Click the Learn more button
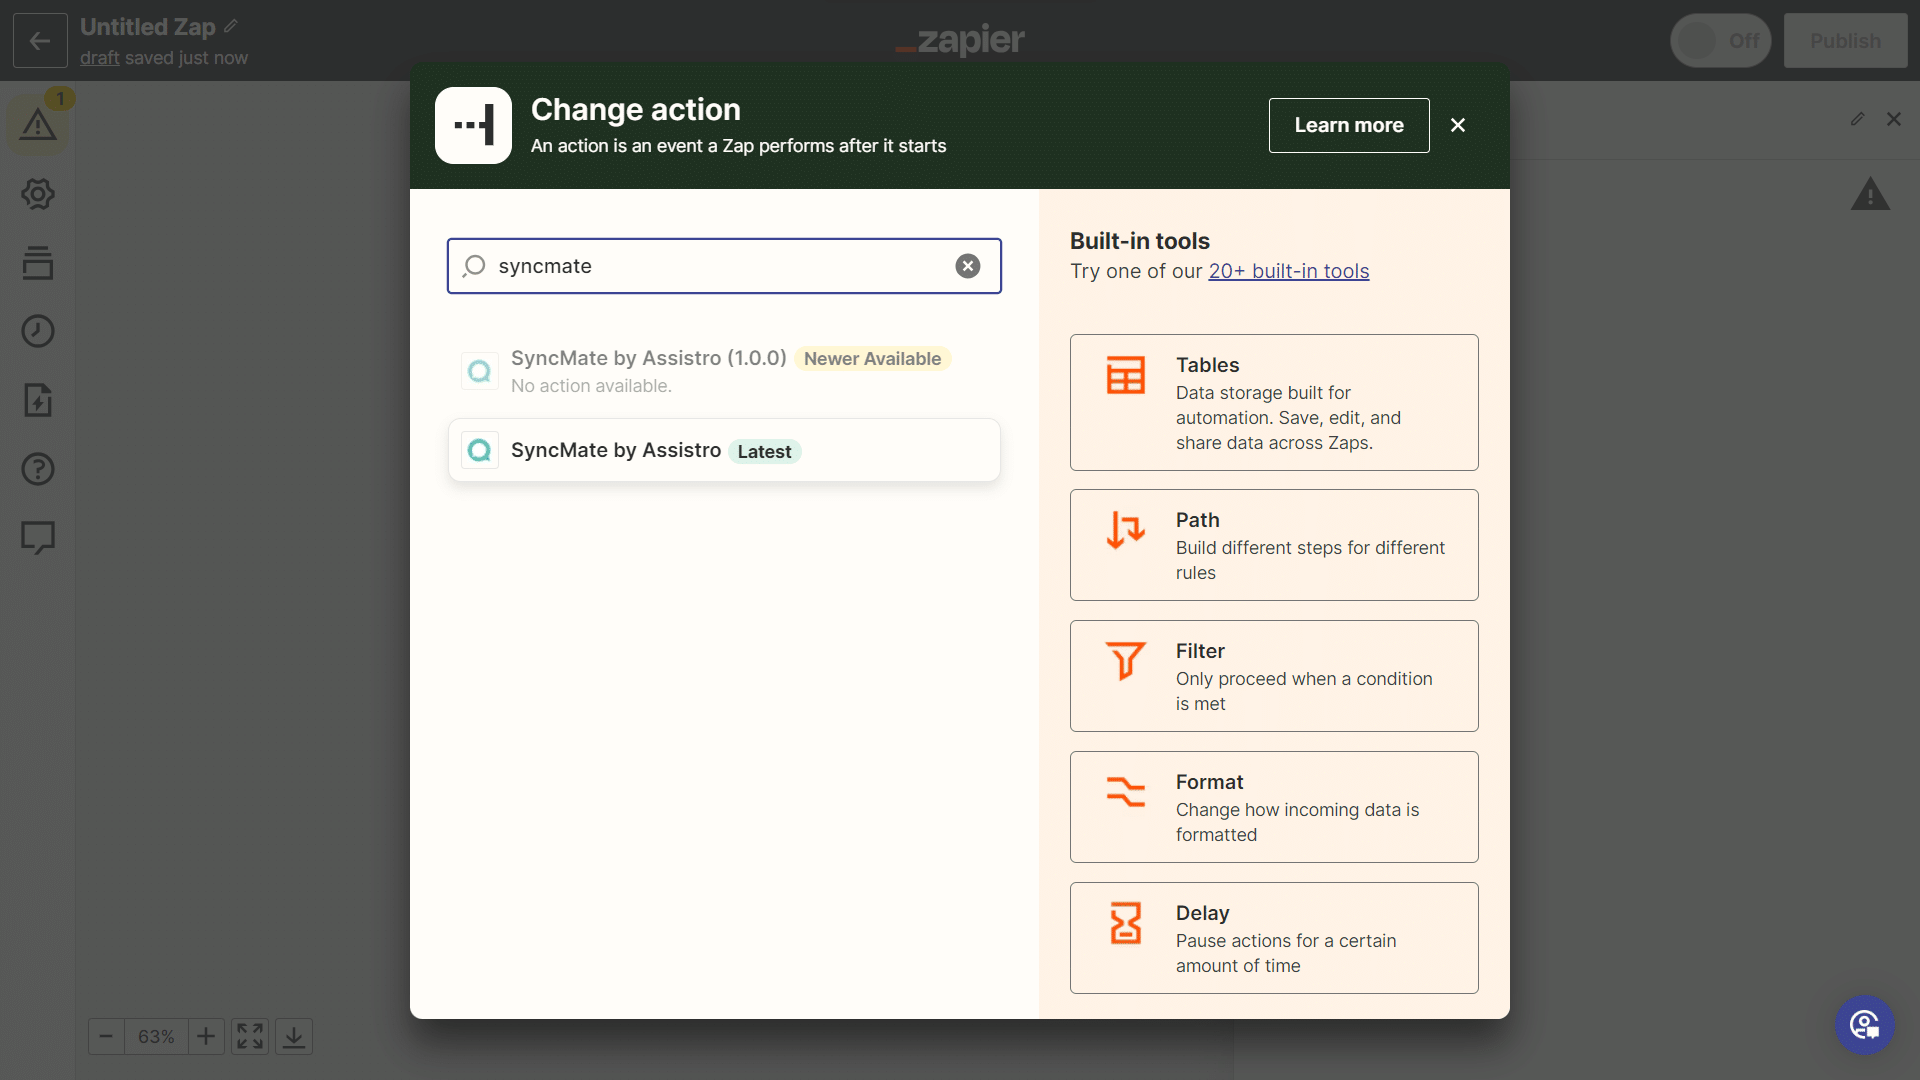Image resolution: width=1920 pixels, height=1080 pixels. tap(1348, 125)
